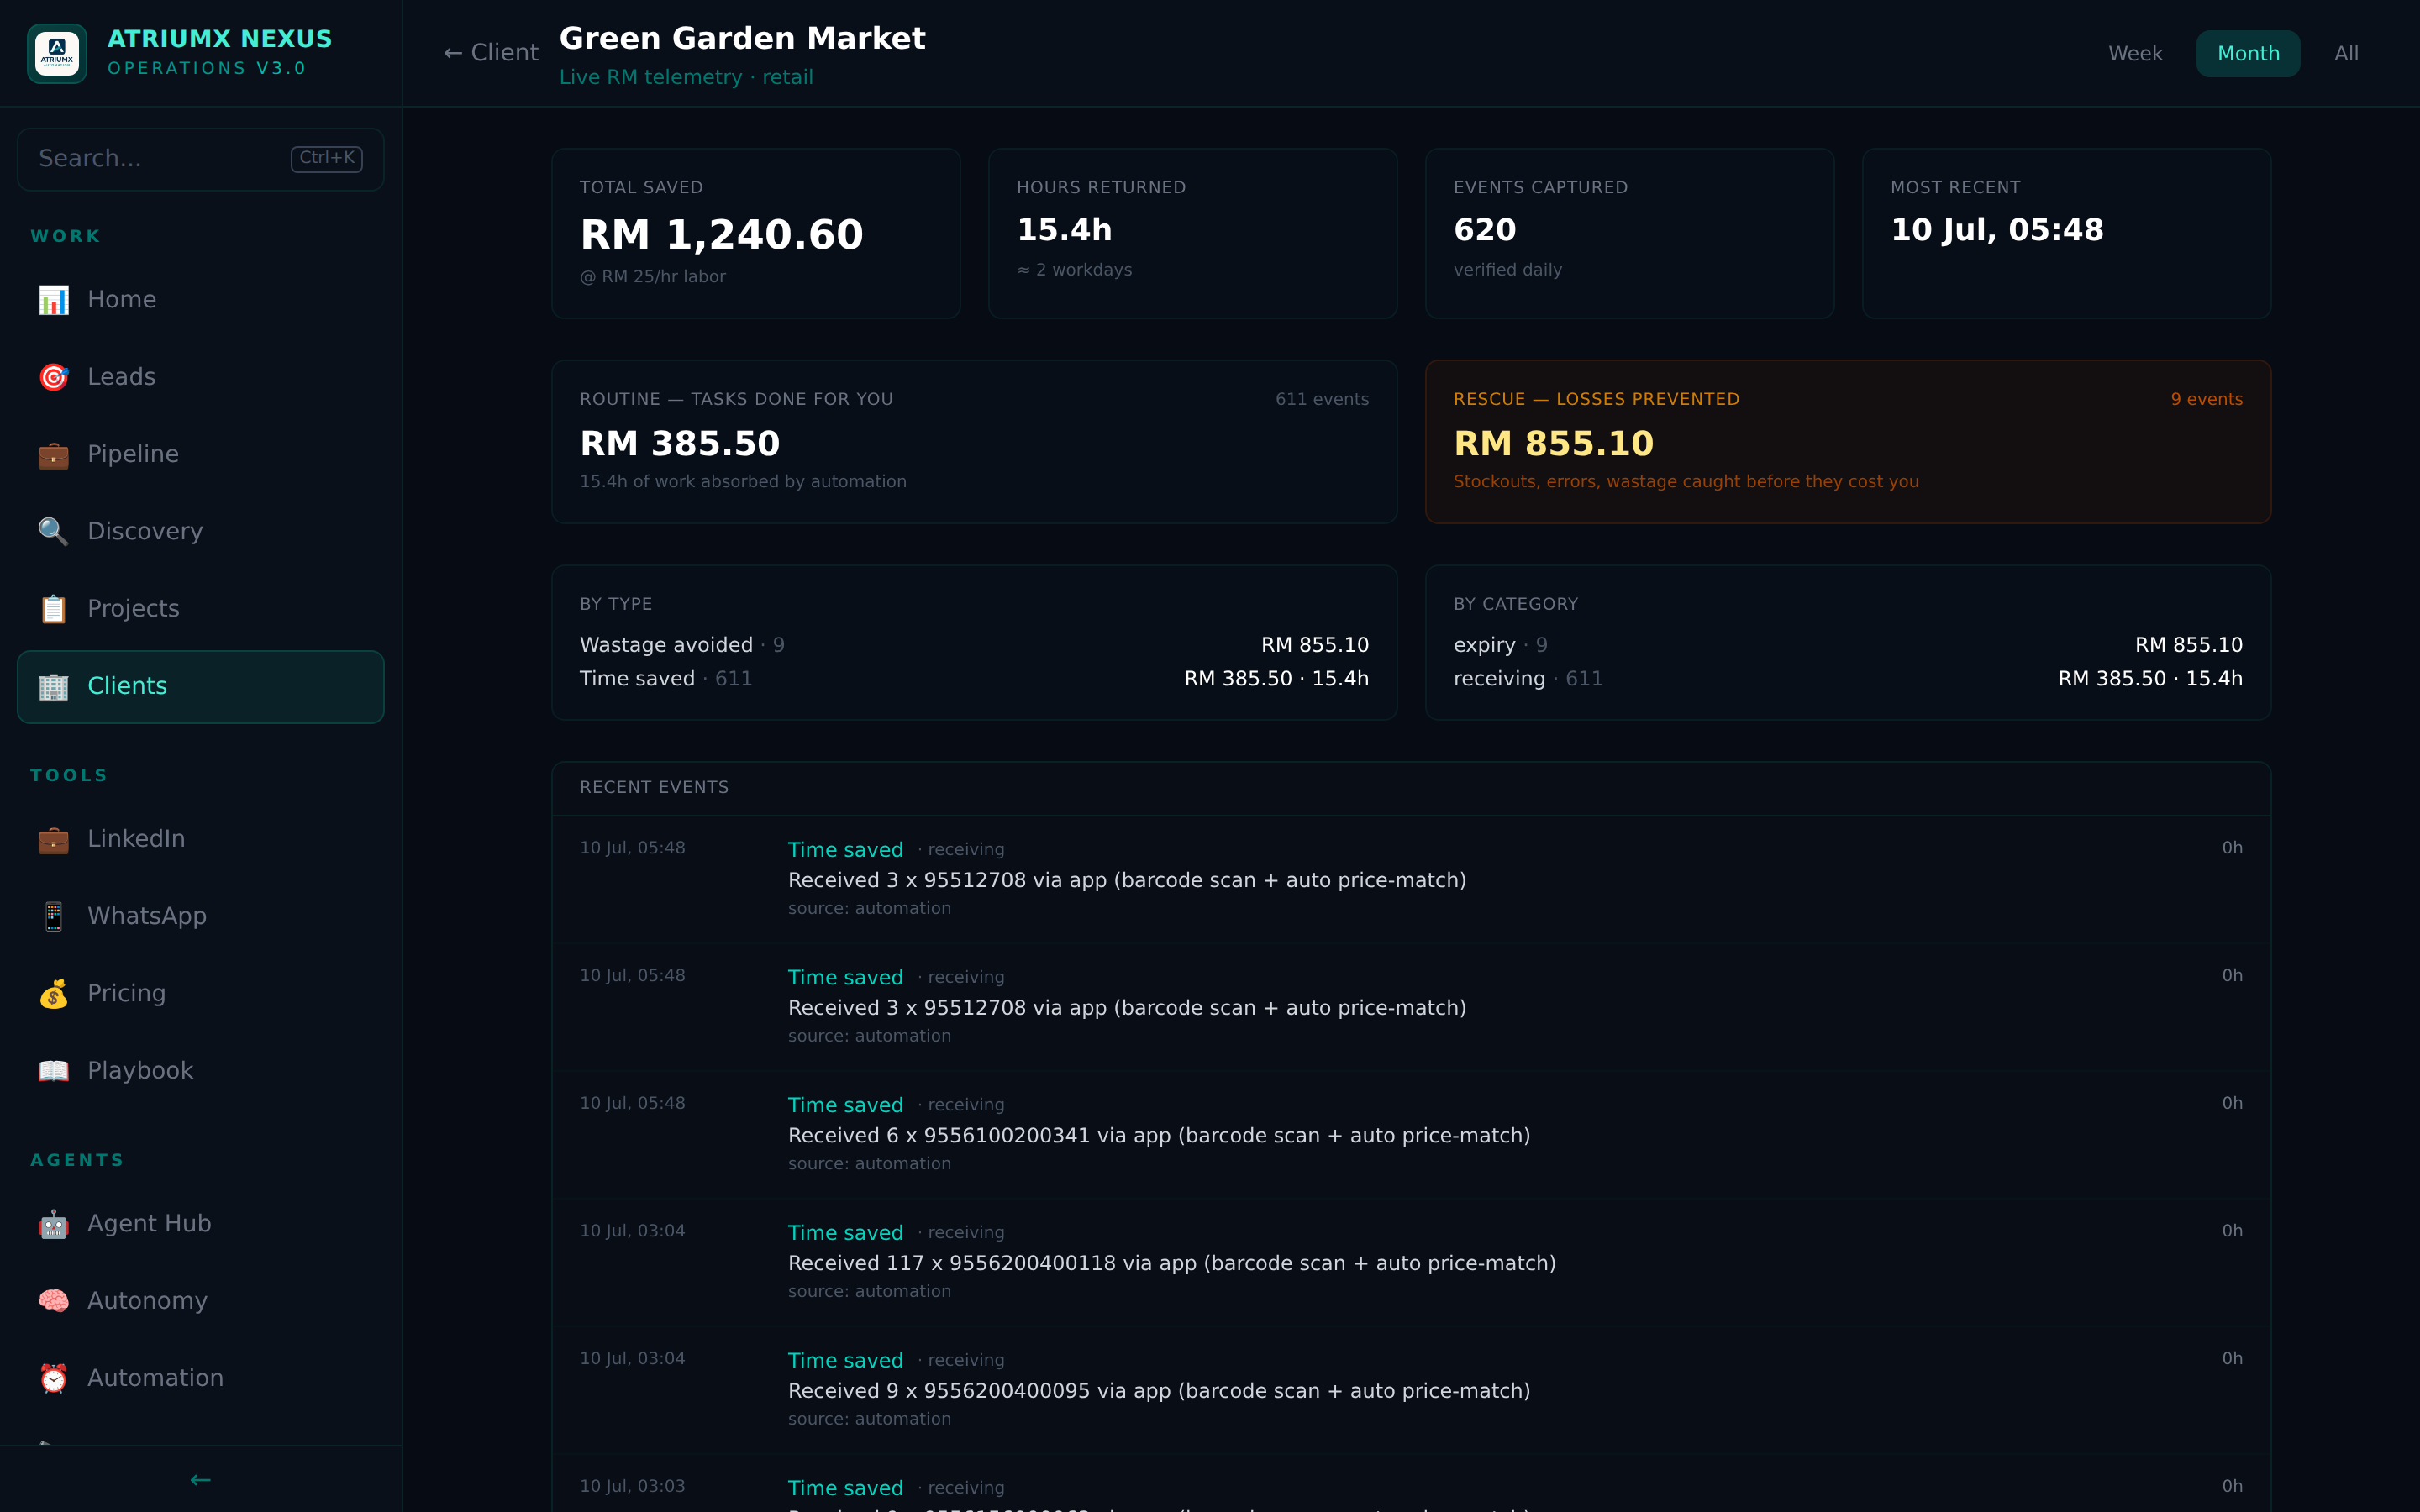This screenshot has width=2420, height=1512.
Task: Click the AtriumX Nexus logo icon
Action: (57, 53)
